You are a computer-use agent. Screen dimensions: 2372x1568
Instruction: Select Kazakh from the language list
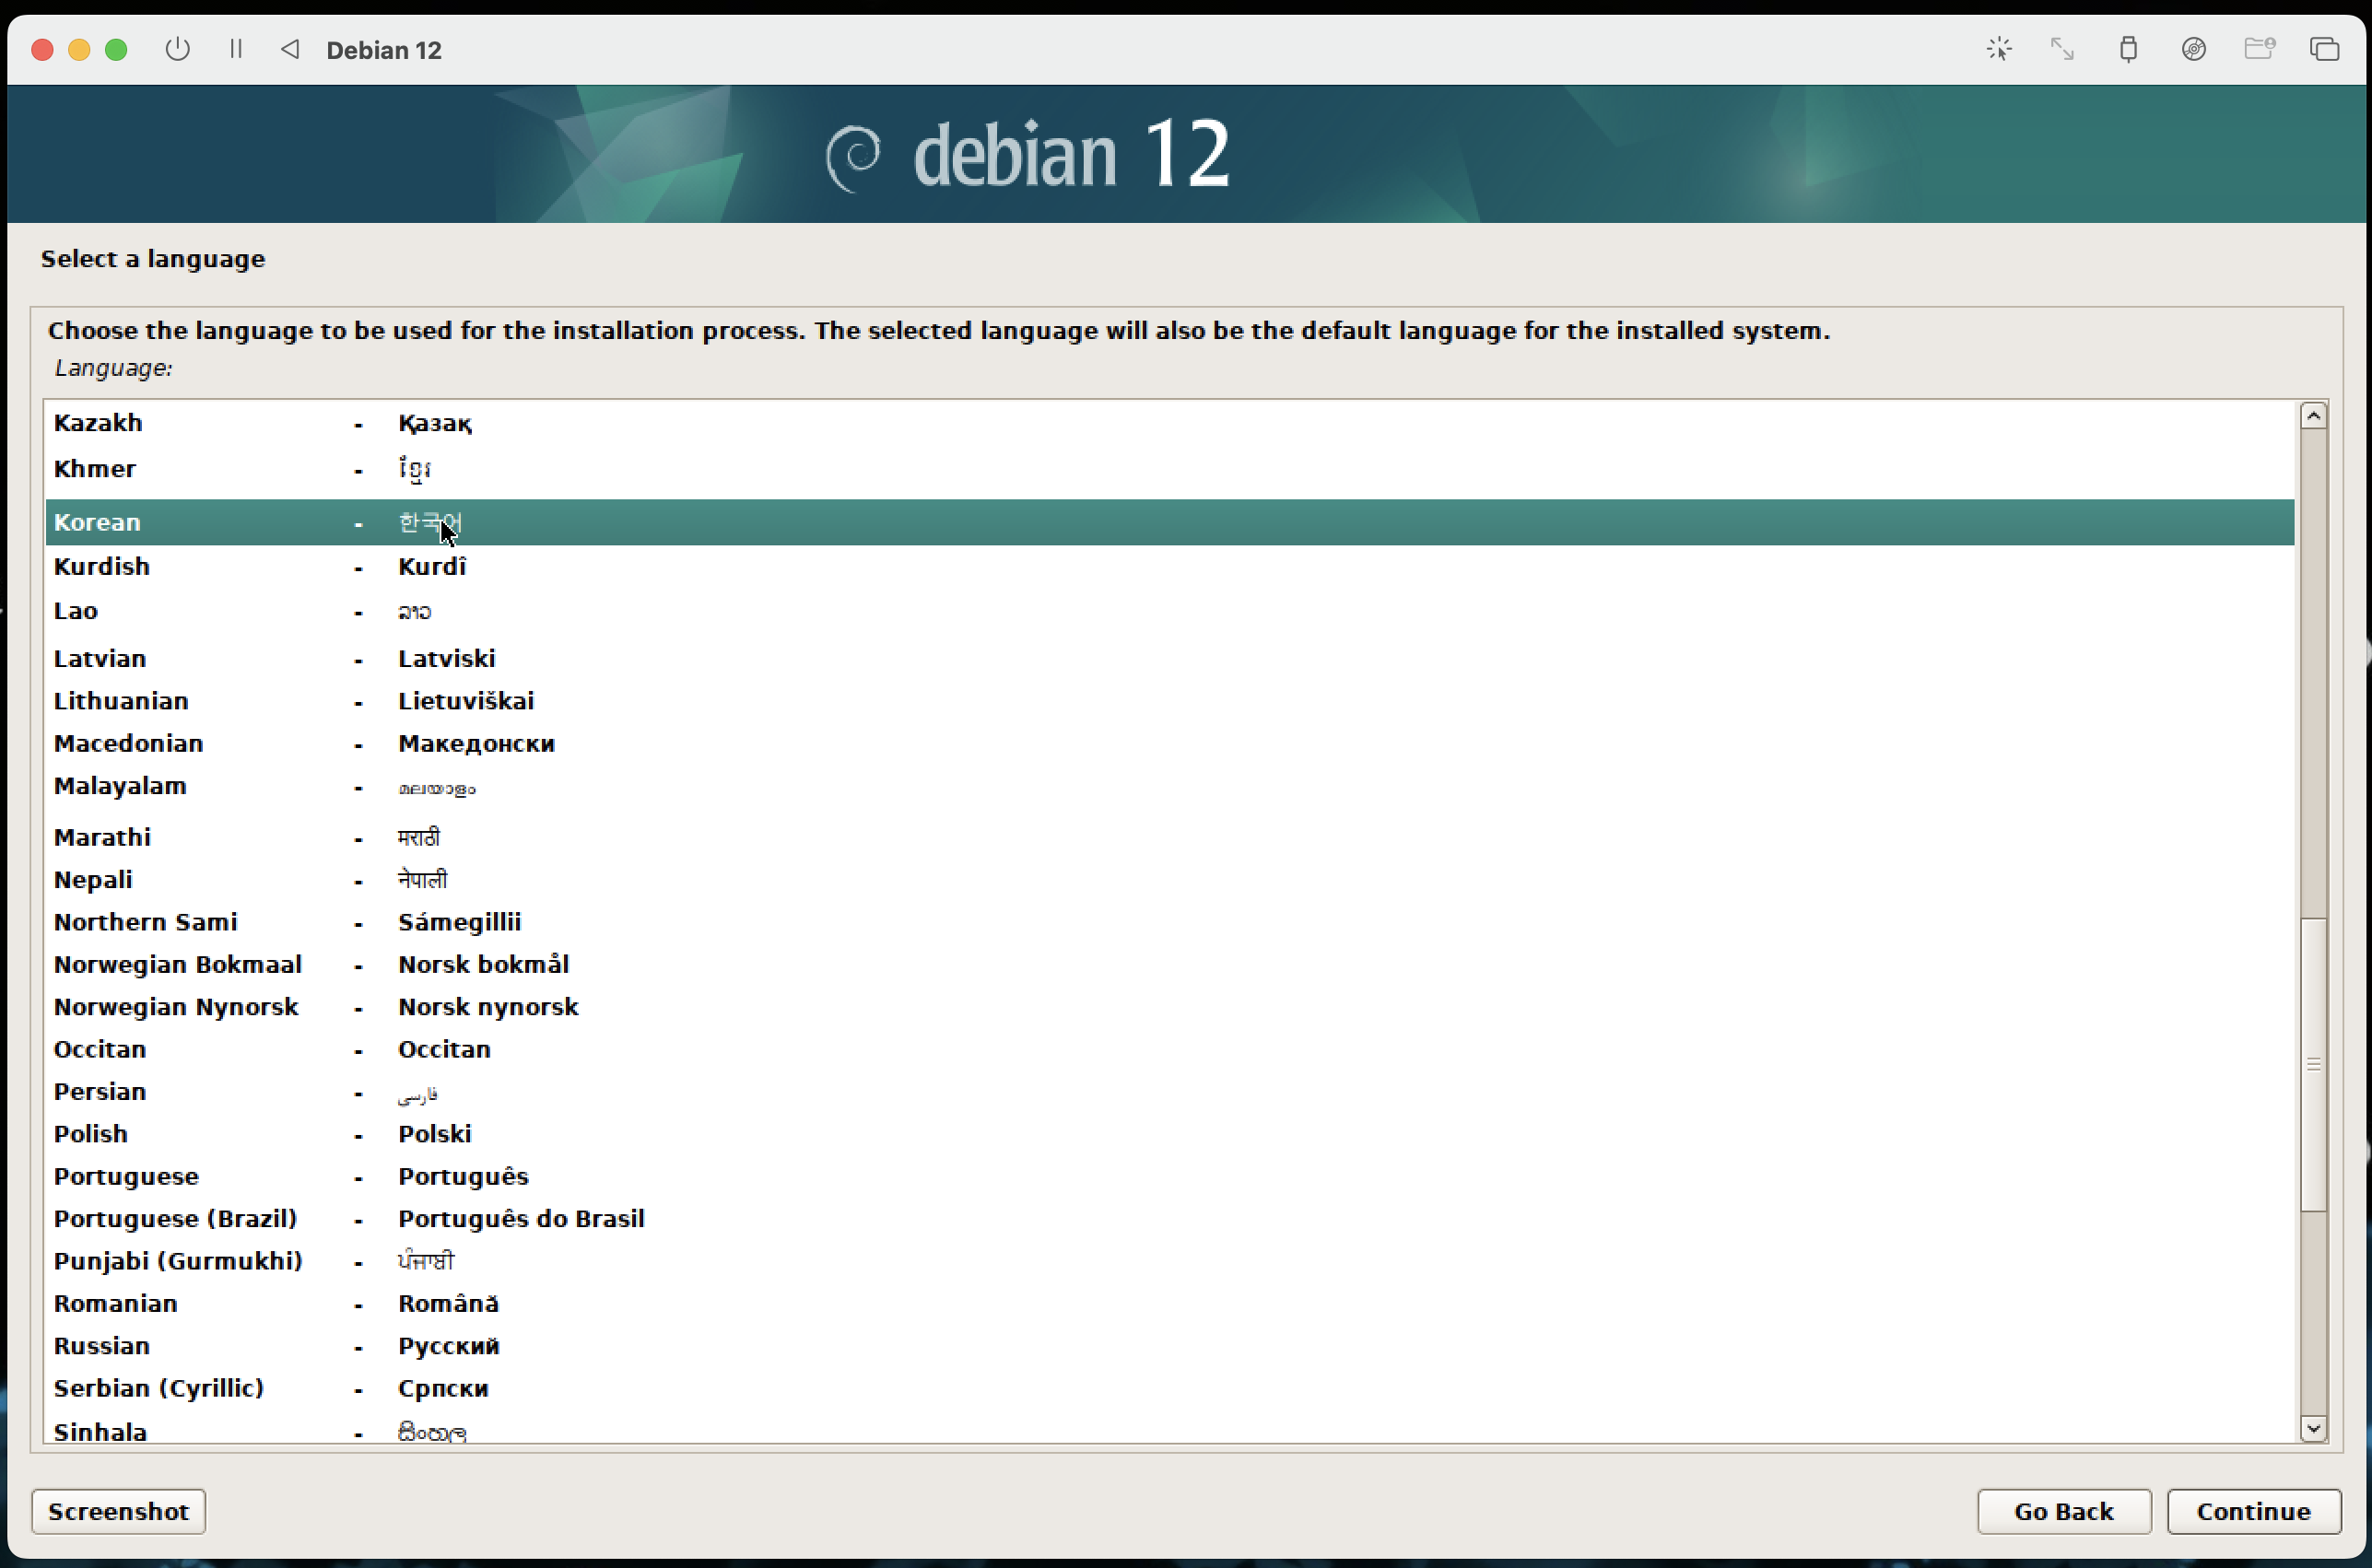coord(1169,423)
